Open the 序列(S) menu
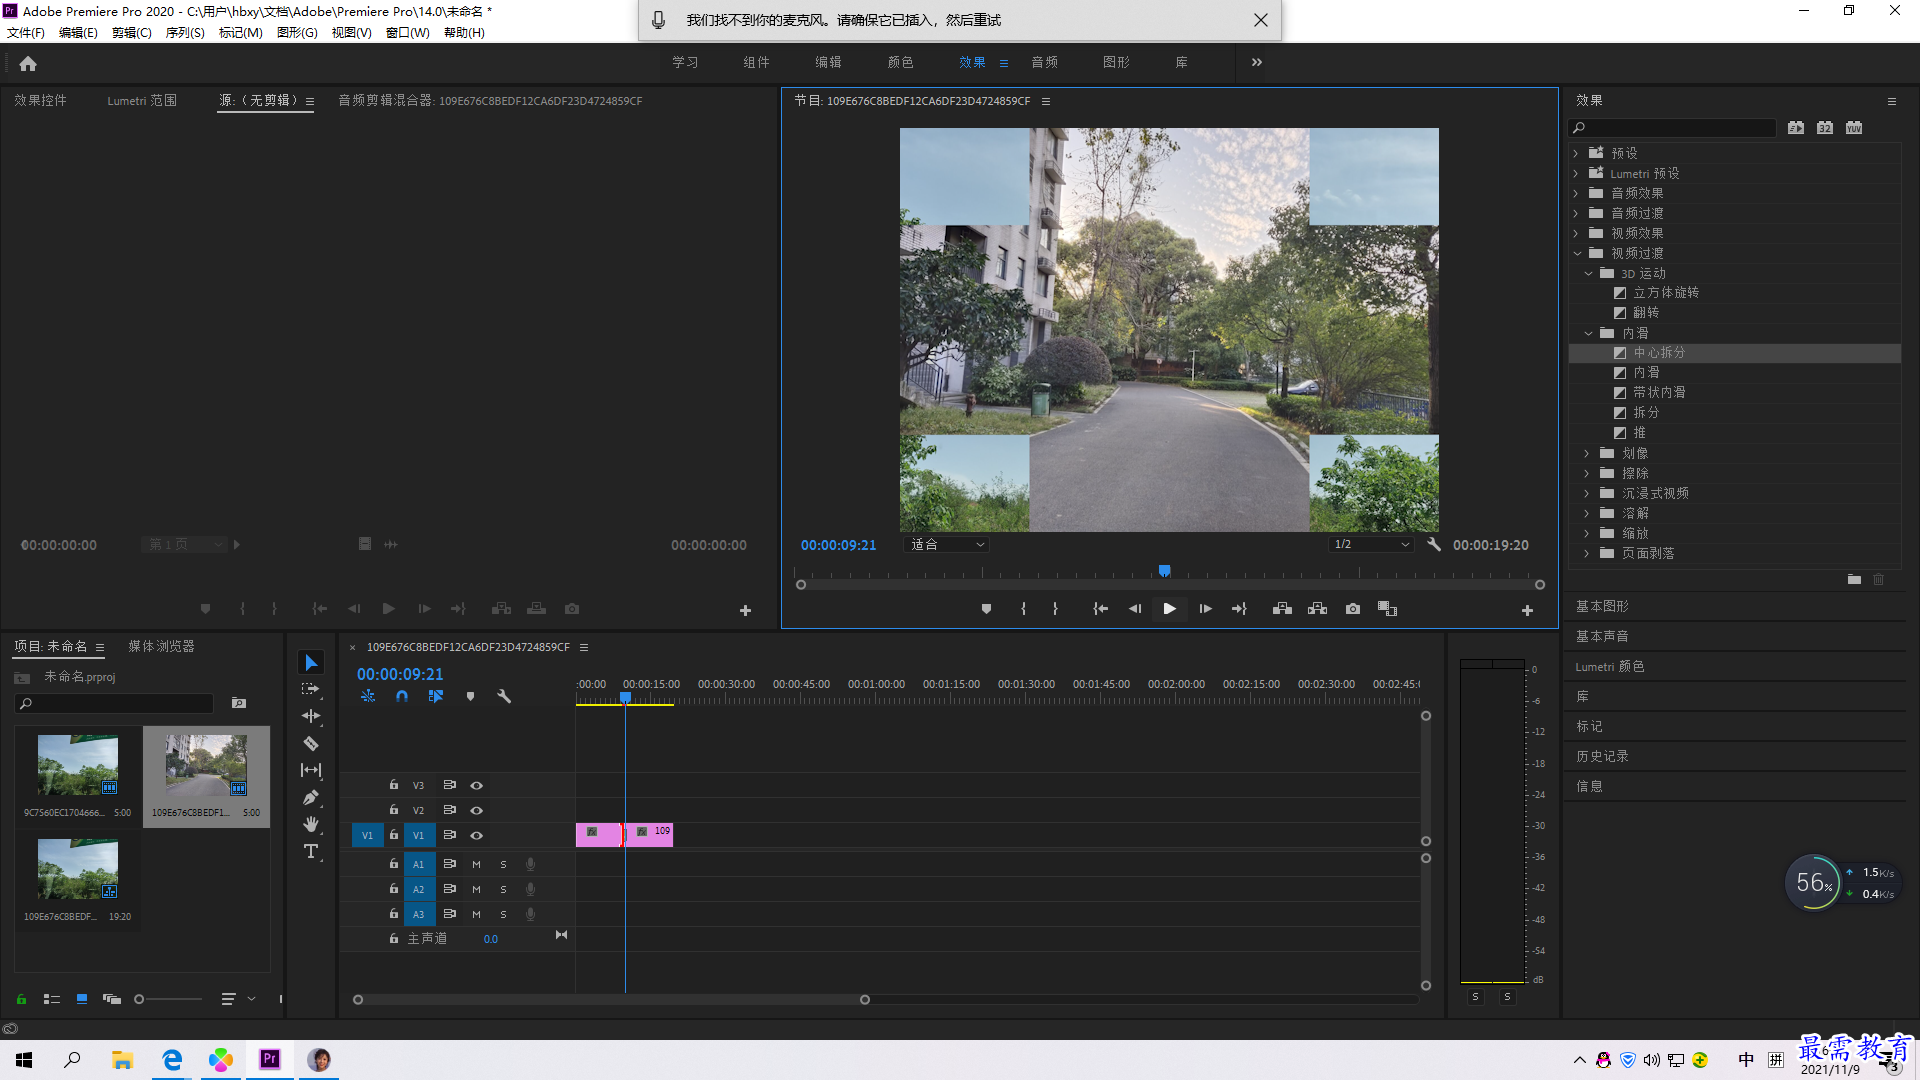 (185, 33)
